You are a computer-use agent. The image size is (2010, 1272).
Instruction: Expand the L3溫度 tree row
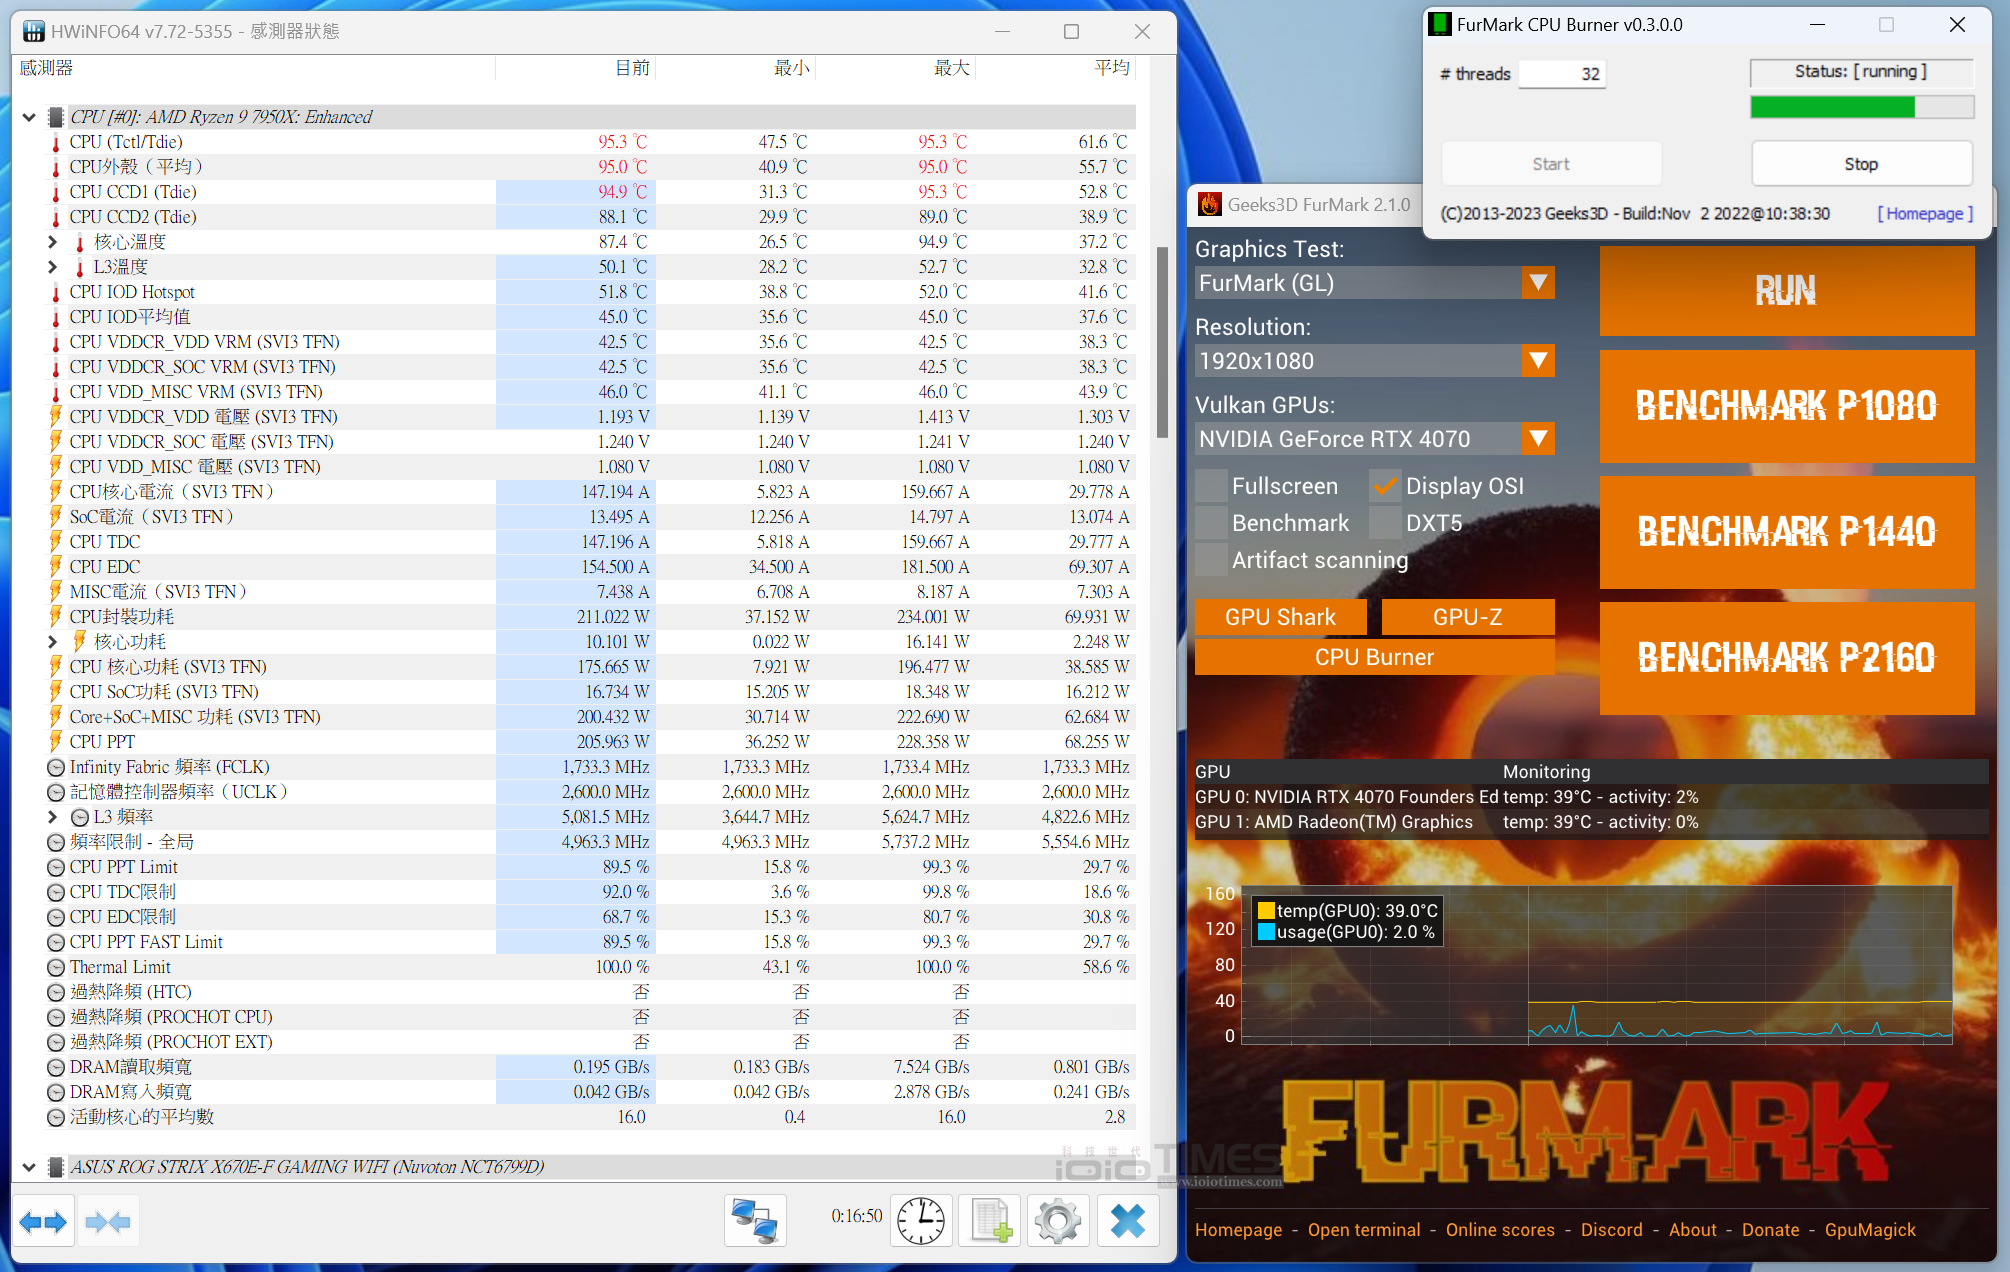[x=52, y=267]
